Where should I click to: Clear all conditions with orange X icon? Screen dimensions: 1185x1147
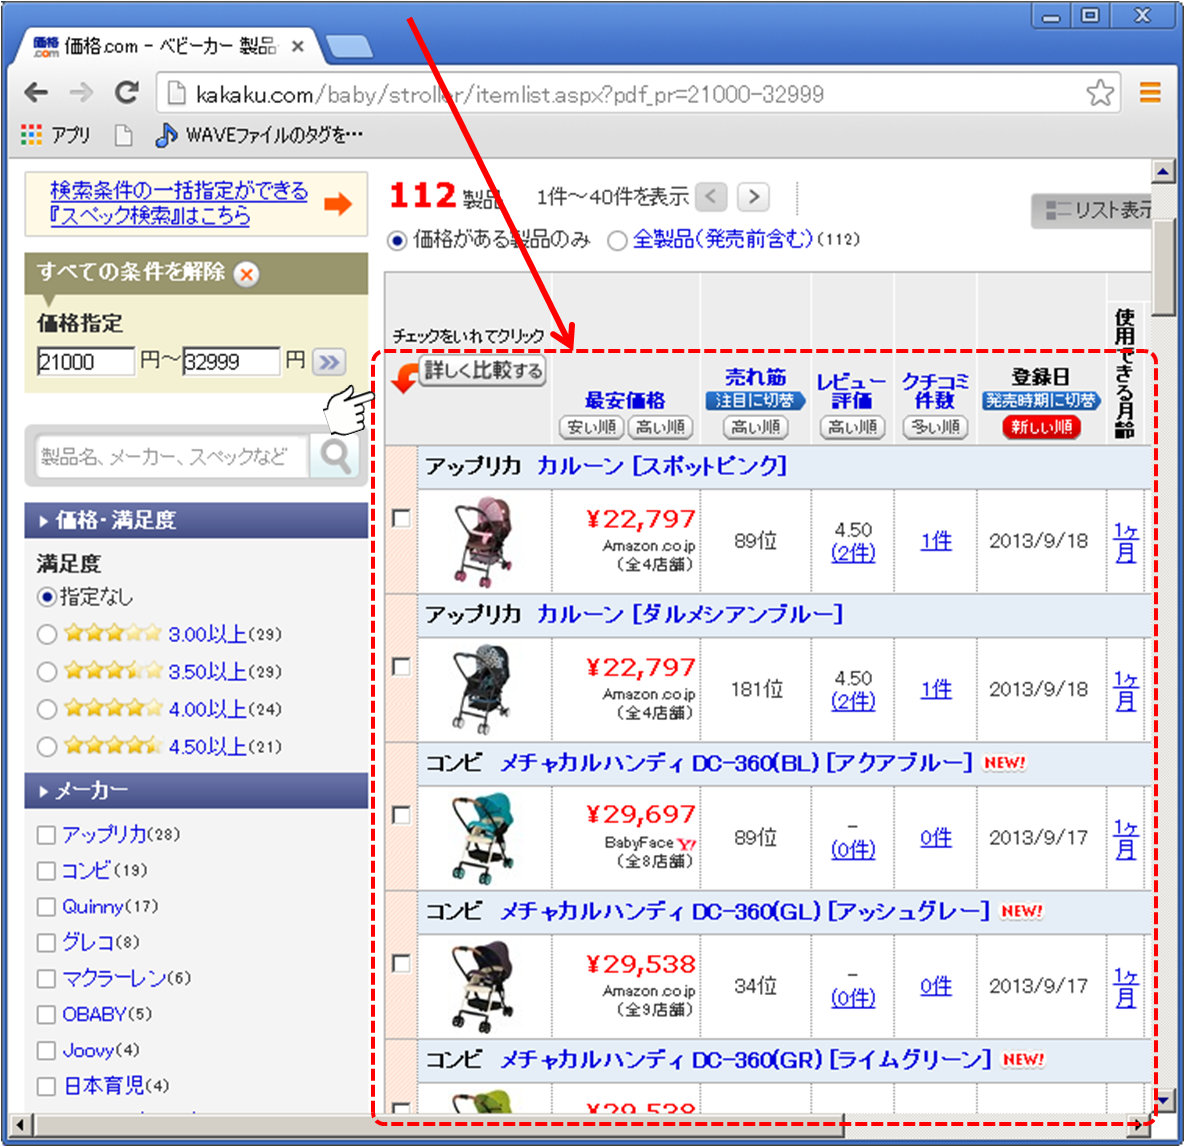[x=246, y=273]
